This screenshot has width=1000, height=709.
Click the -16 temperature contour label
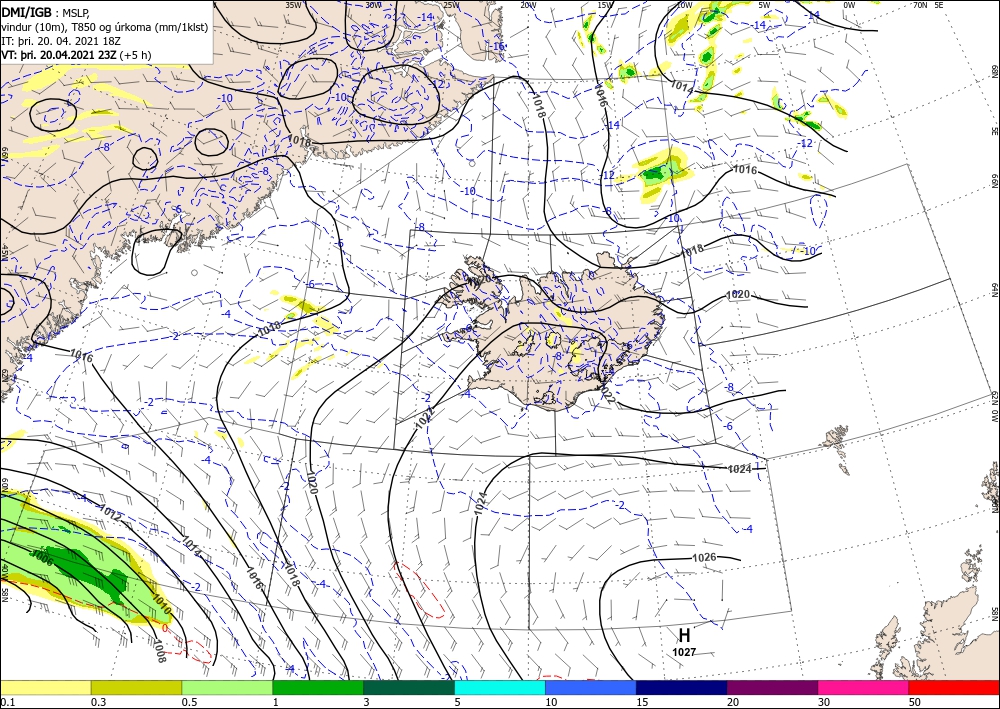[497, 47]
